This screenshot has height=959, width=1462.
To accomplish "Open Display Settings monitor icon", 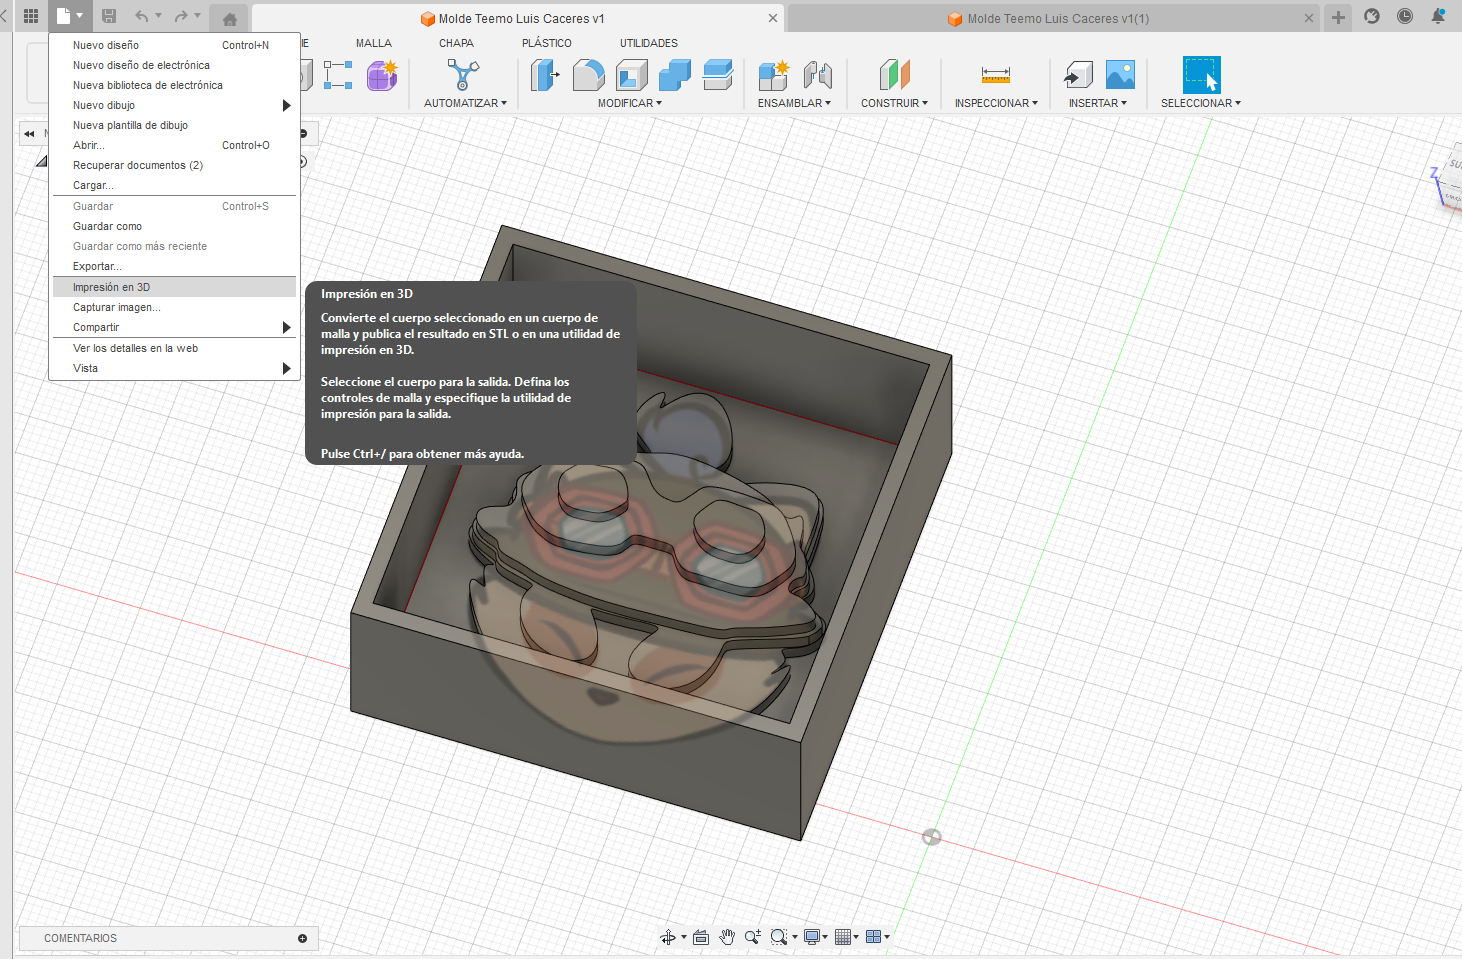I will 812,937.
